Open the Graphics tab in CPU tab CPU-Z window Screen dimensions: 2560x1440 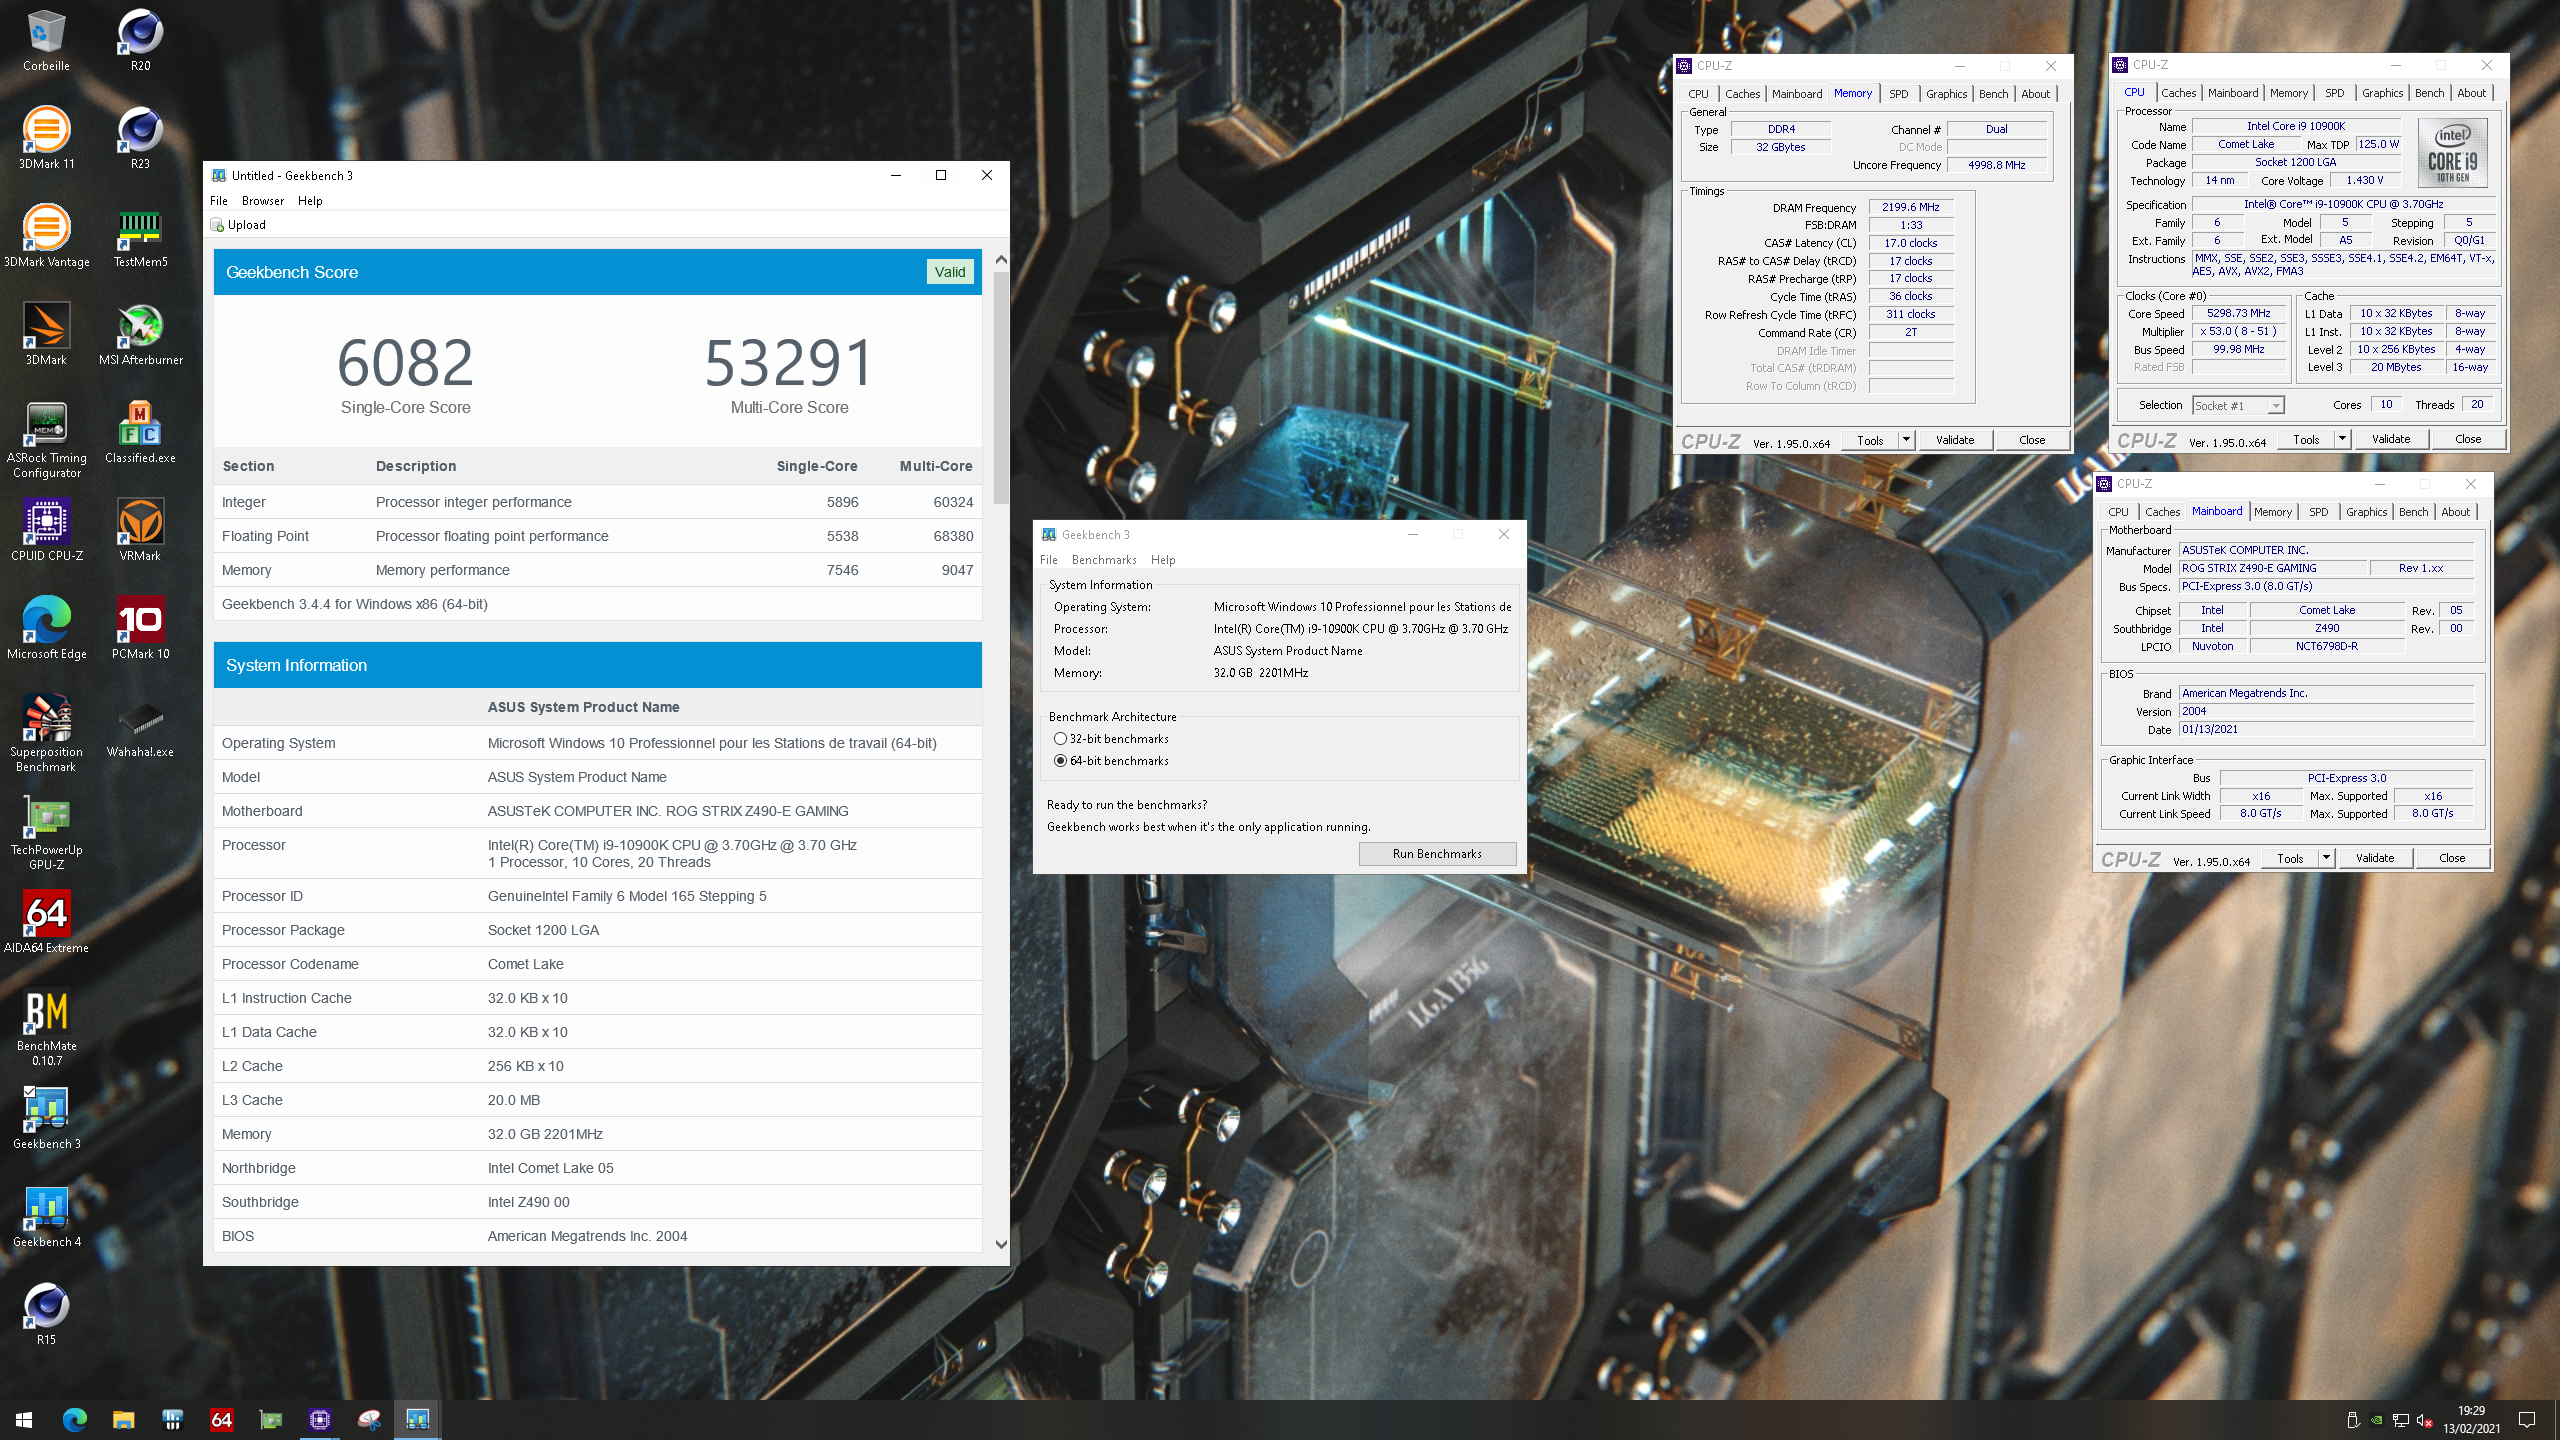[x=2382, y=93]
